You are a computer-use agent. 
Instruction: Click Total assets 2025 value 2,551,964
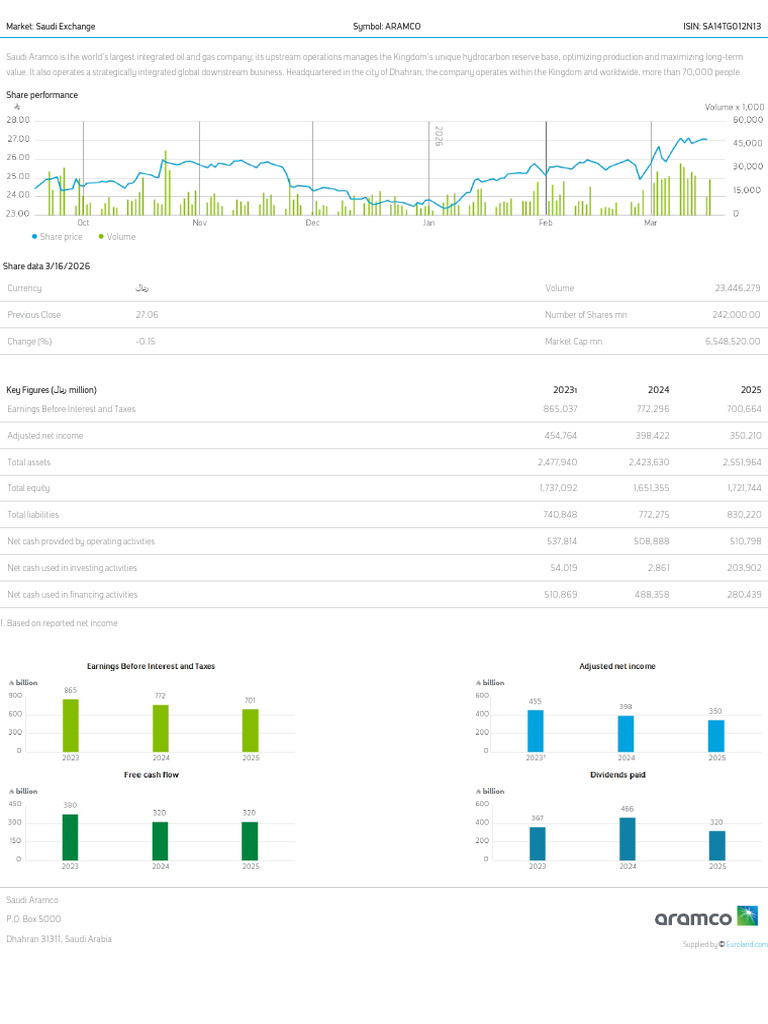[x=742, y=462]
